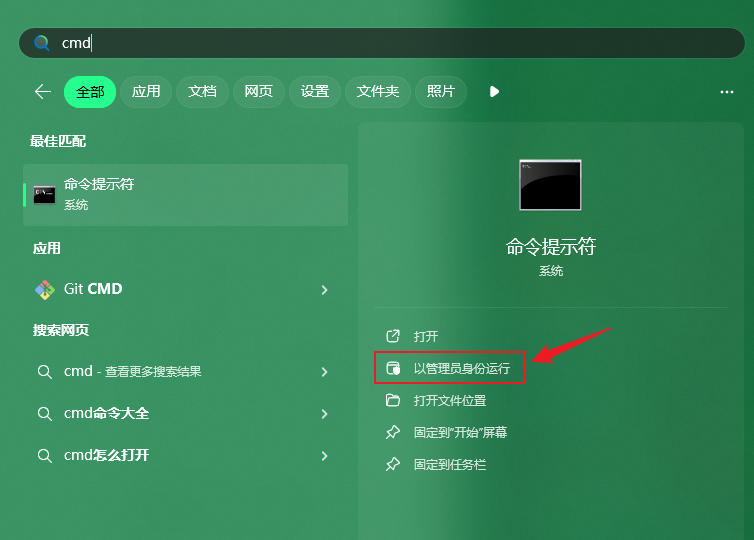754x540 pixels.
Task: Switch to the 网页 filter tab
Action: 258,92
